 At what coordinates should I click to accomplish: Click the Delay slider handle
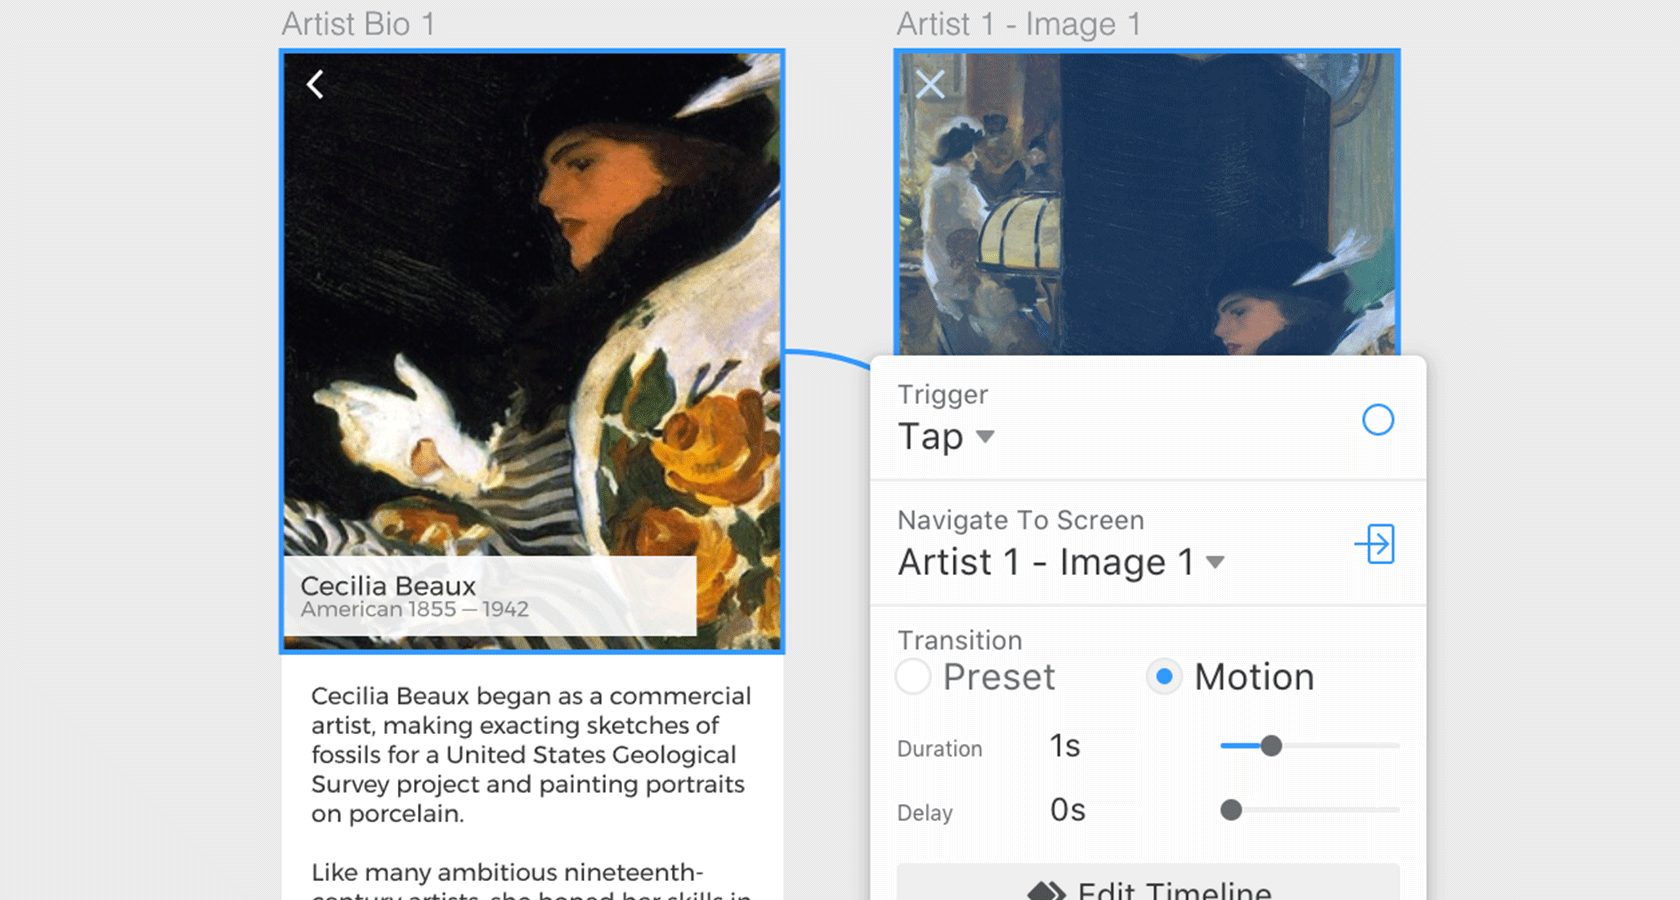pos(1231,810)
